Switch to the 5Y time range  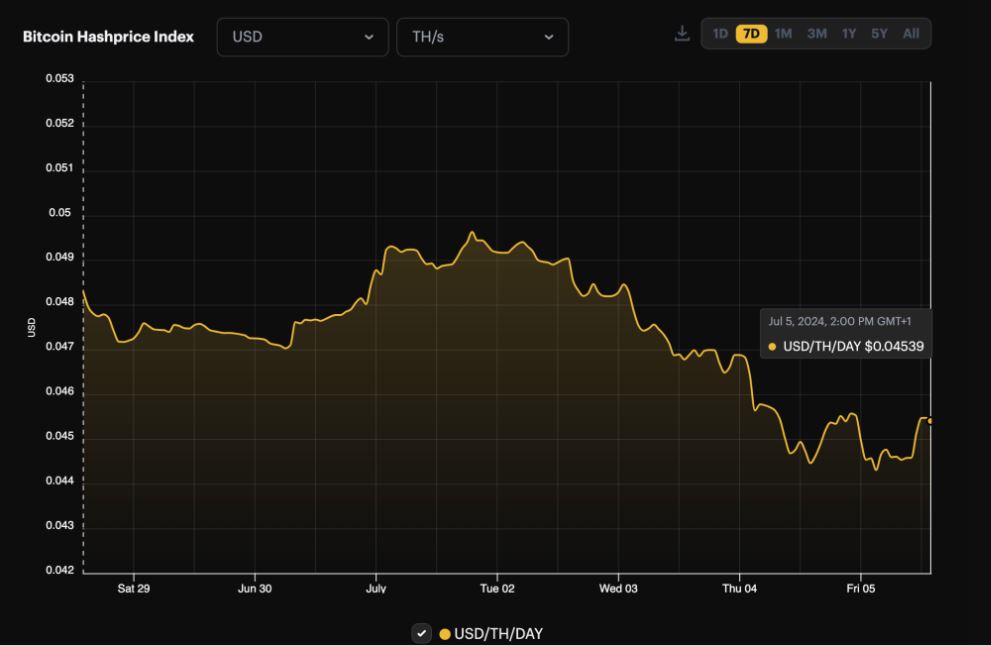pos(880,34)
